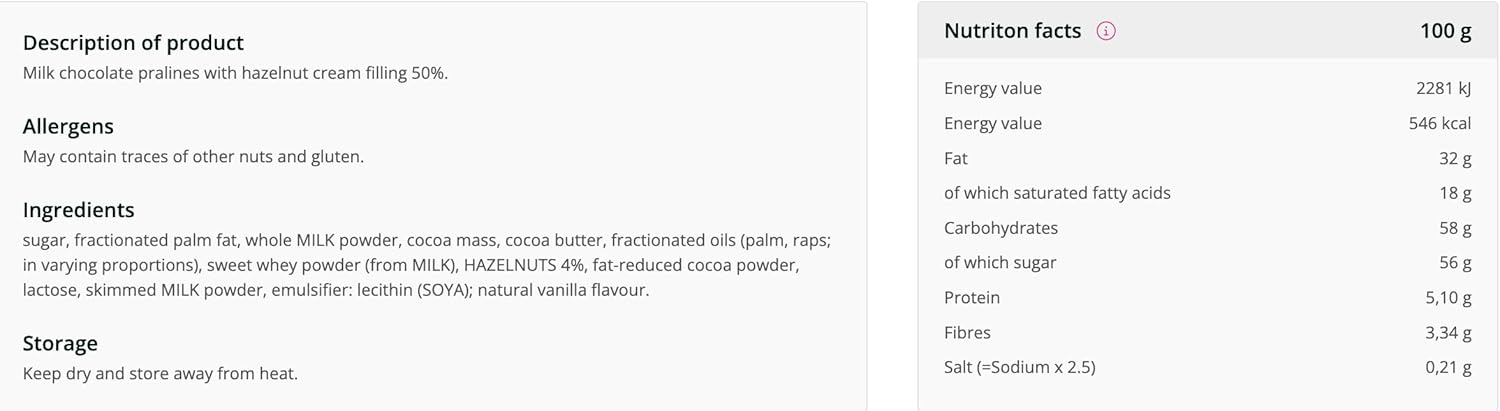1500x411 pixels.
Task: Click the Allergens heading
Action: (x=68, y=127)
